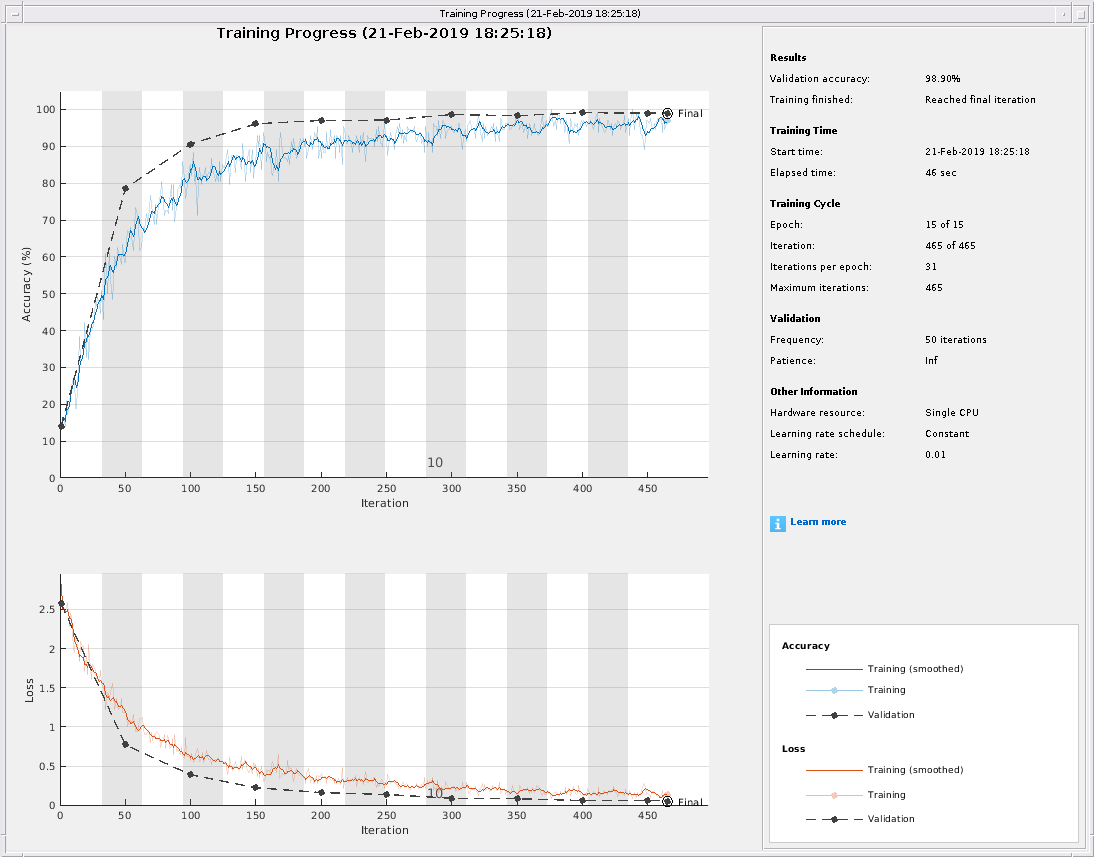
Task: Open the window menu button in title bar
Action: pyautogui.click(x=13, y=13)
